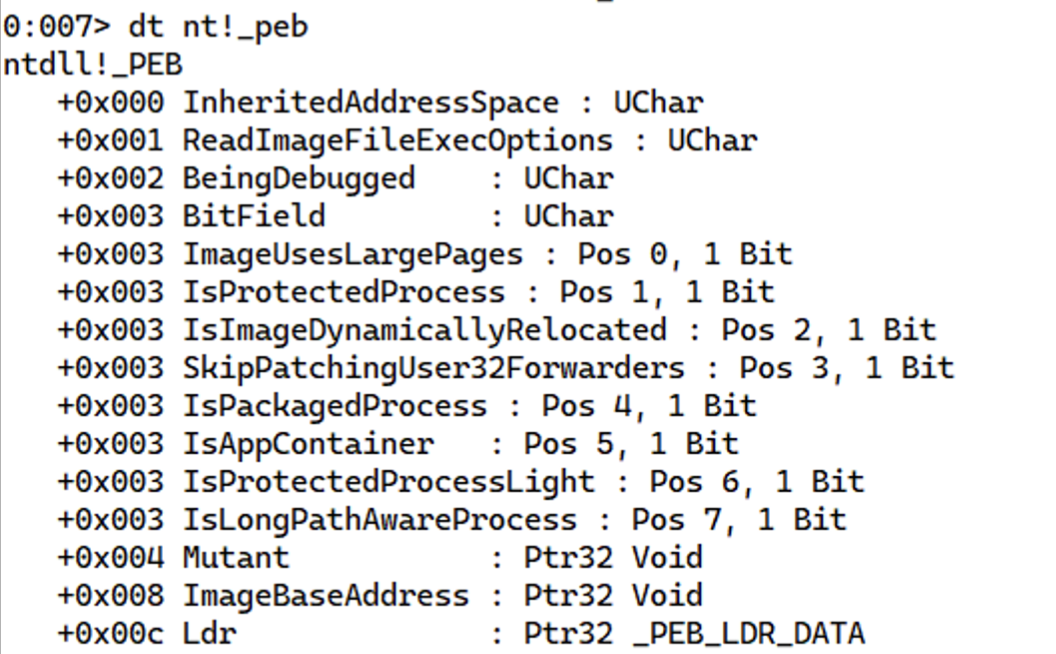The height and width of the screenshot is (654, 1056).
Task: Click the _PEB_LDR_DATA type text
Action: coord(748,634)
